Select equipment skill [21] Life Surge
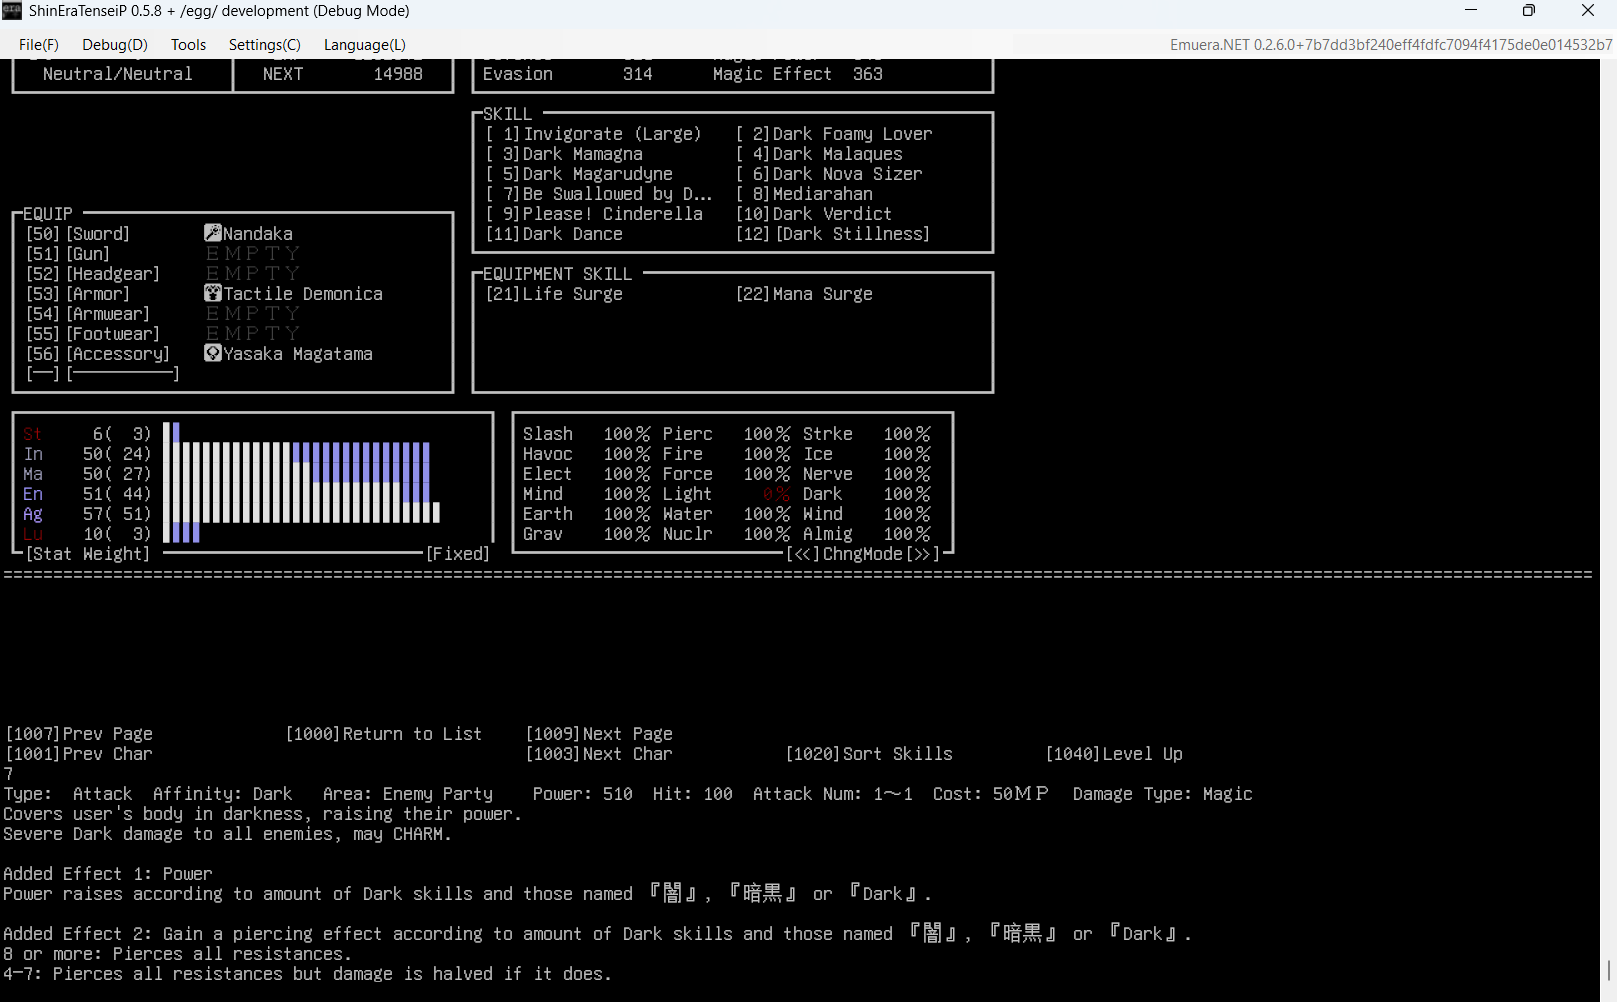 (x=554, y=294)
